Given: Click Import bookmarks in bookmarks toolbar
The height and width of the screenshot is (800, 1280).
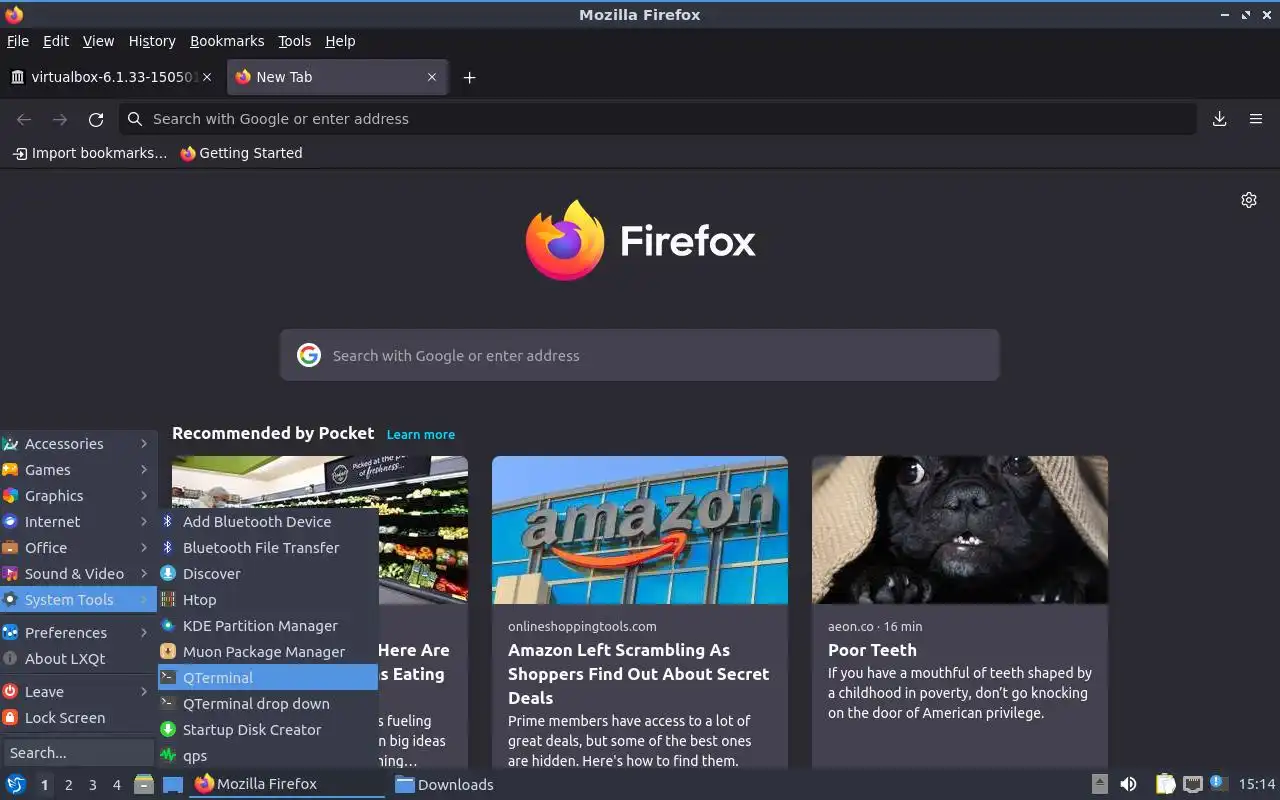Looking at the screenshot, I should (x=90, y=153).
